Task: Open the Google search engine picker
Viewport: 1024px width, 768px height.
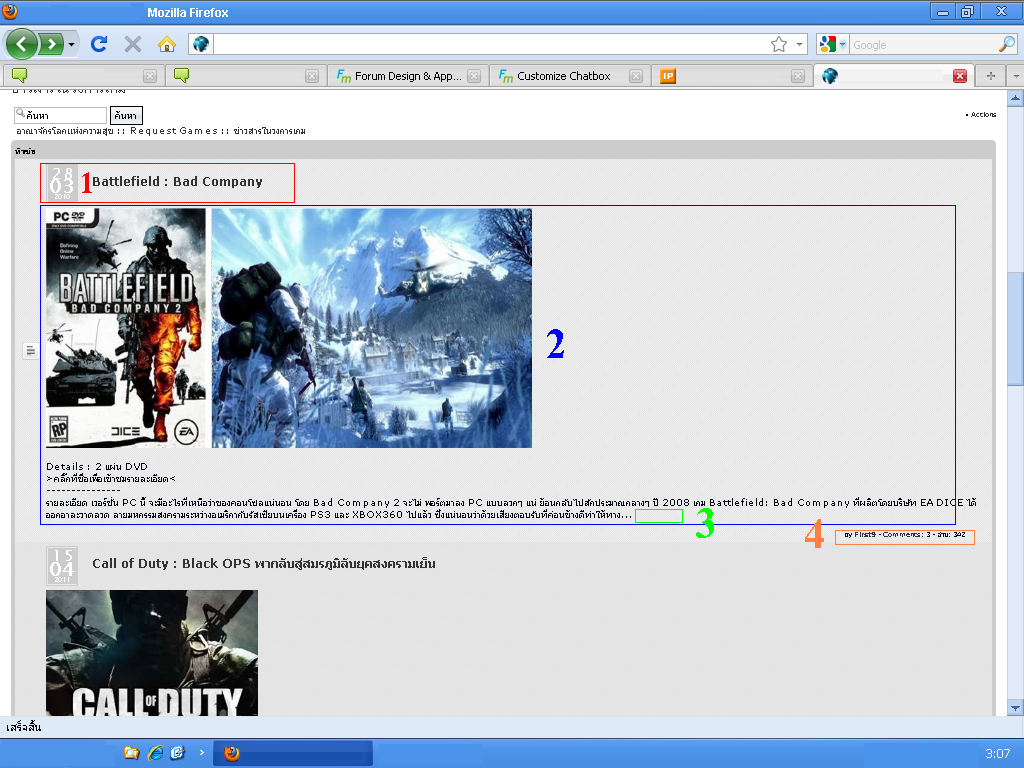Action: (832, 44)
